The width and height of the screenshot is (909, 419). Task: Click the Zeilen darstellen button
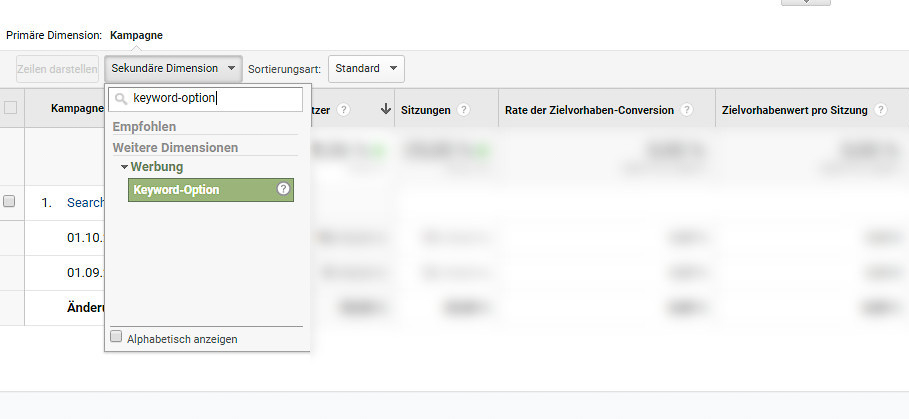pos(56,69)
